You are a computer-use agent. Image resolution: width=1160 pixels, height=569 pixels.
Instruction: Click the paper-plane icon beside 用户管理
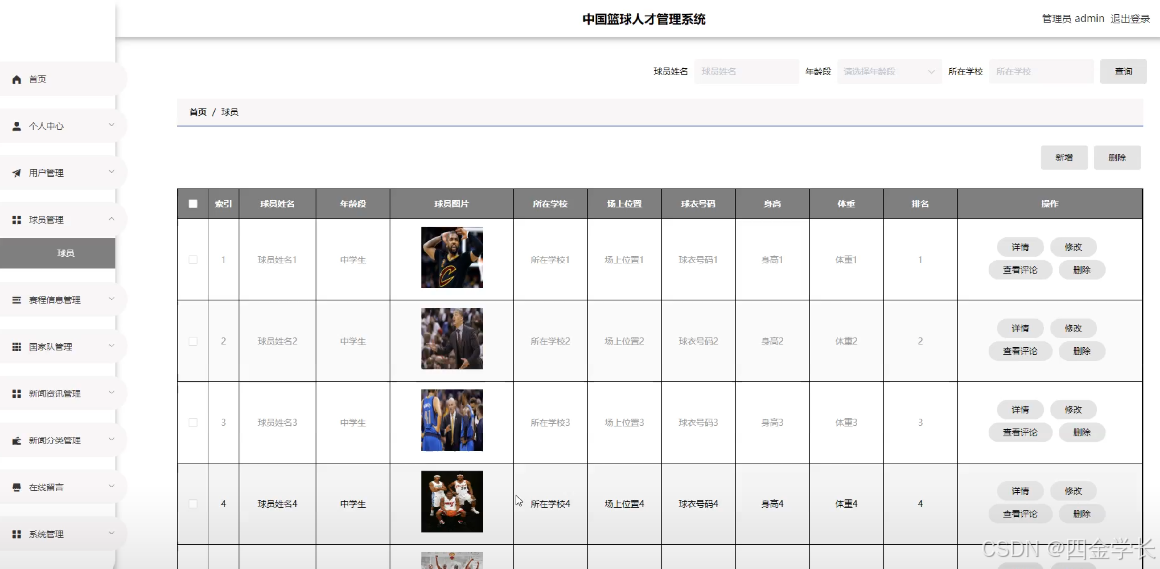[x=17, y=173]
